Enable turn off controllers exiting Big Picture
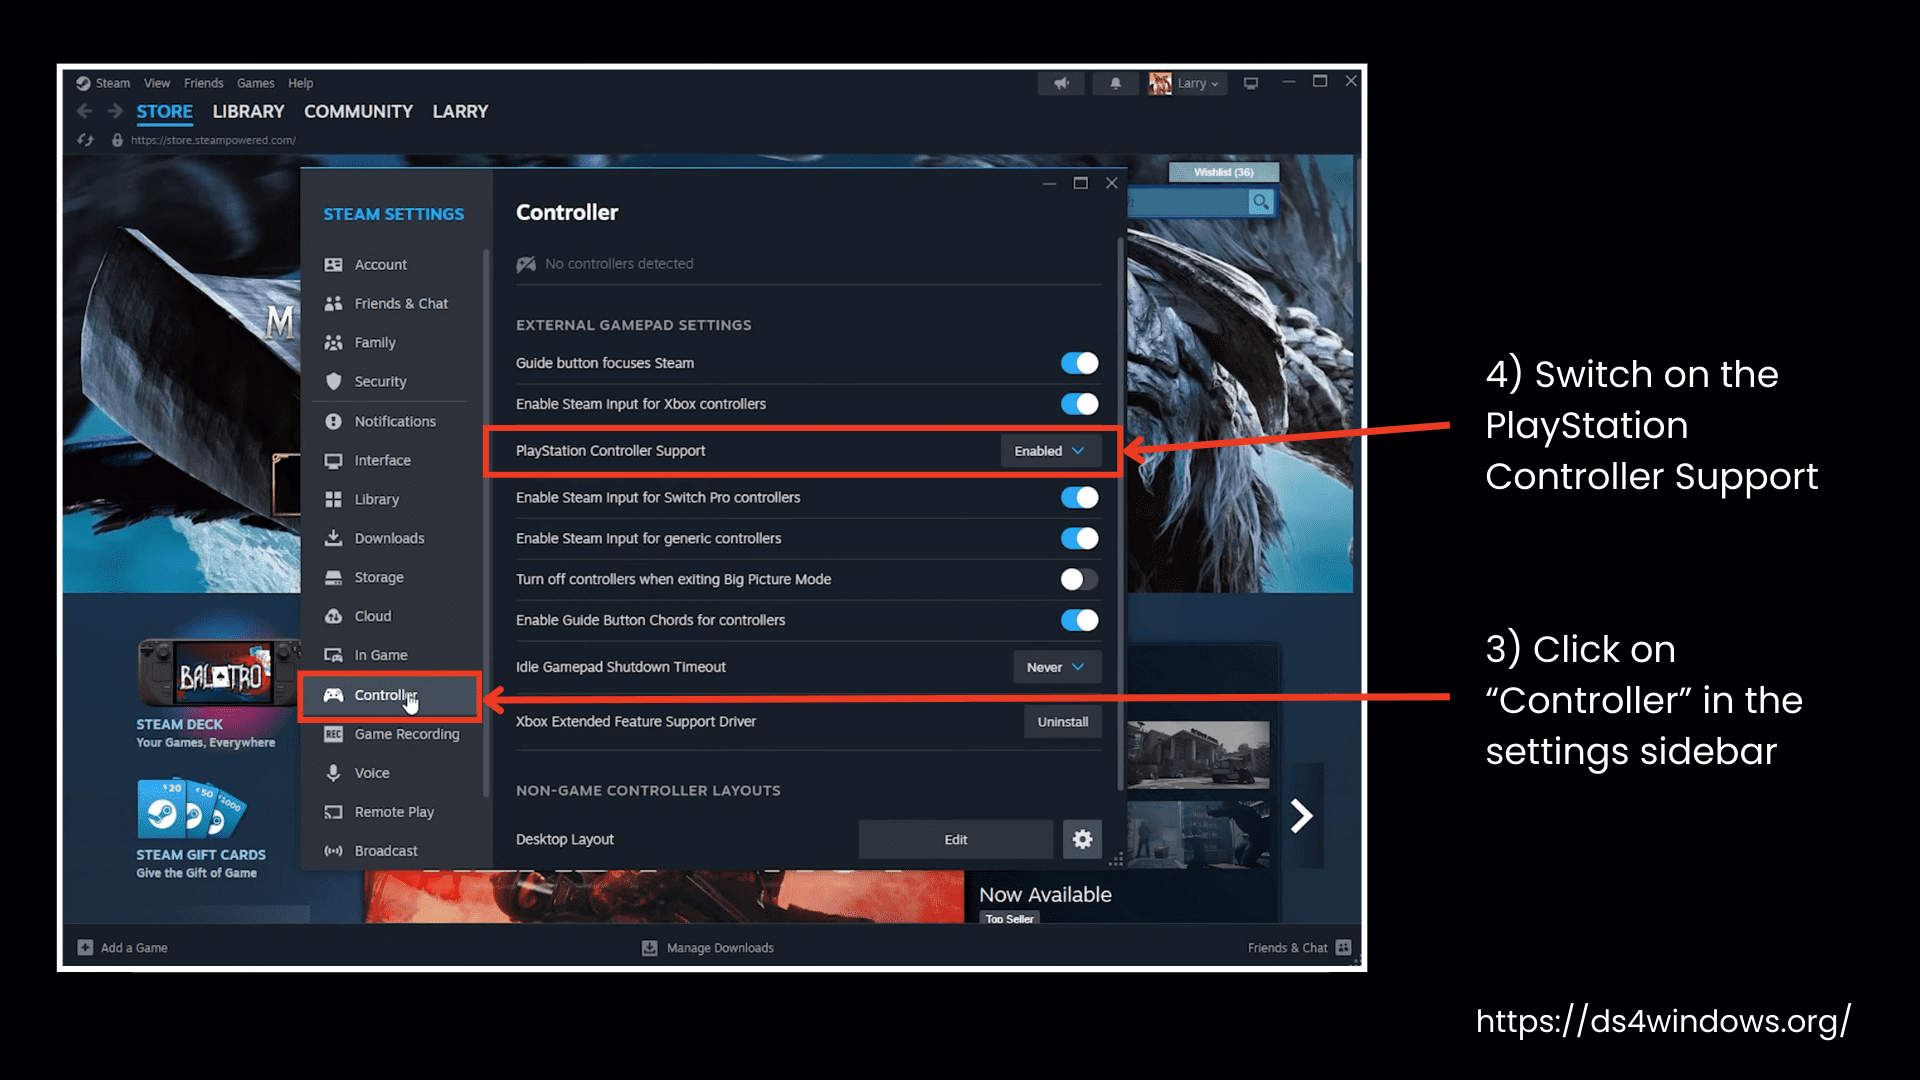The height and width of the screenshot is (1080, 1920). click(1080, 579)
